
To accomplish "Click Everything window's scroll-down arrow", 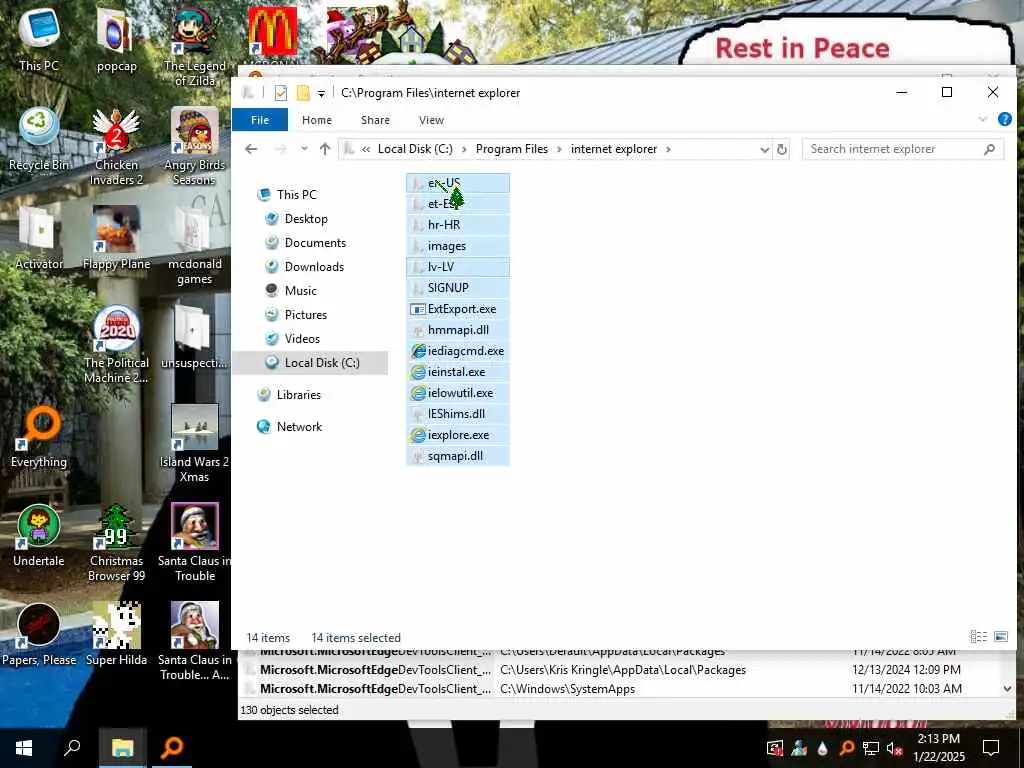I will click(1007, 689).
